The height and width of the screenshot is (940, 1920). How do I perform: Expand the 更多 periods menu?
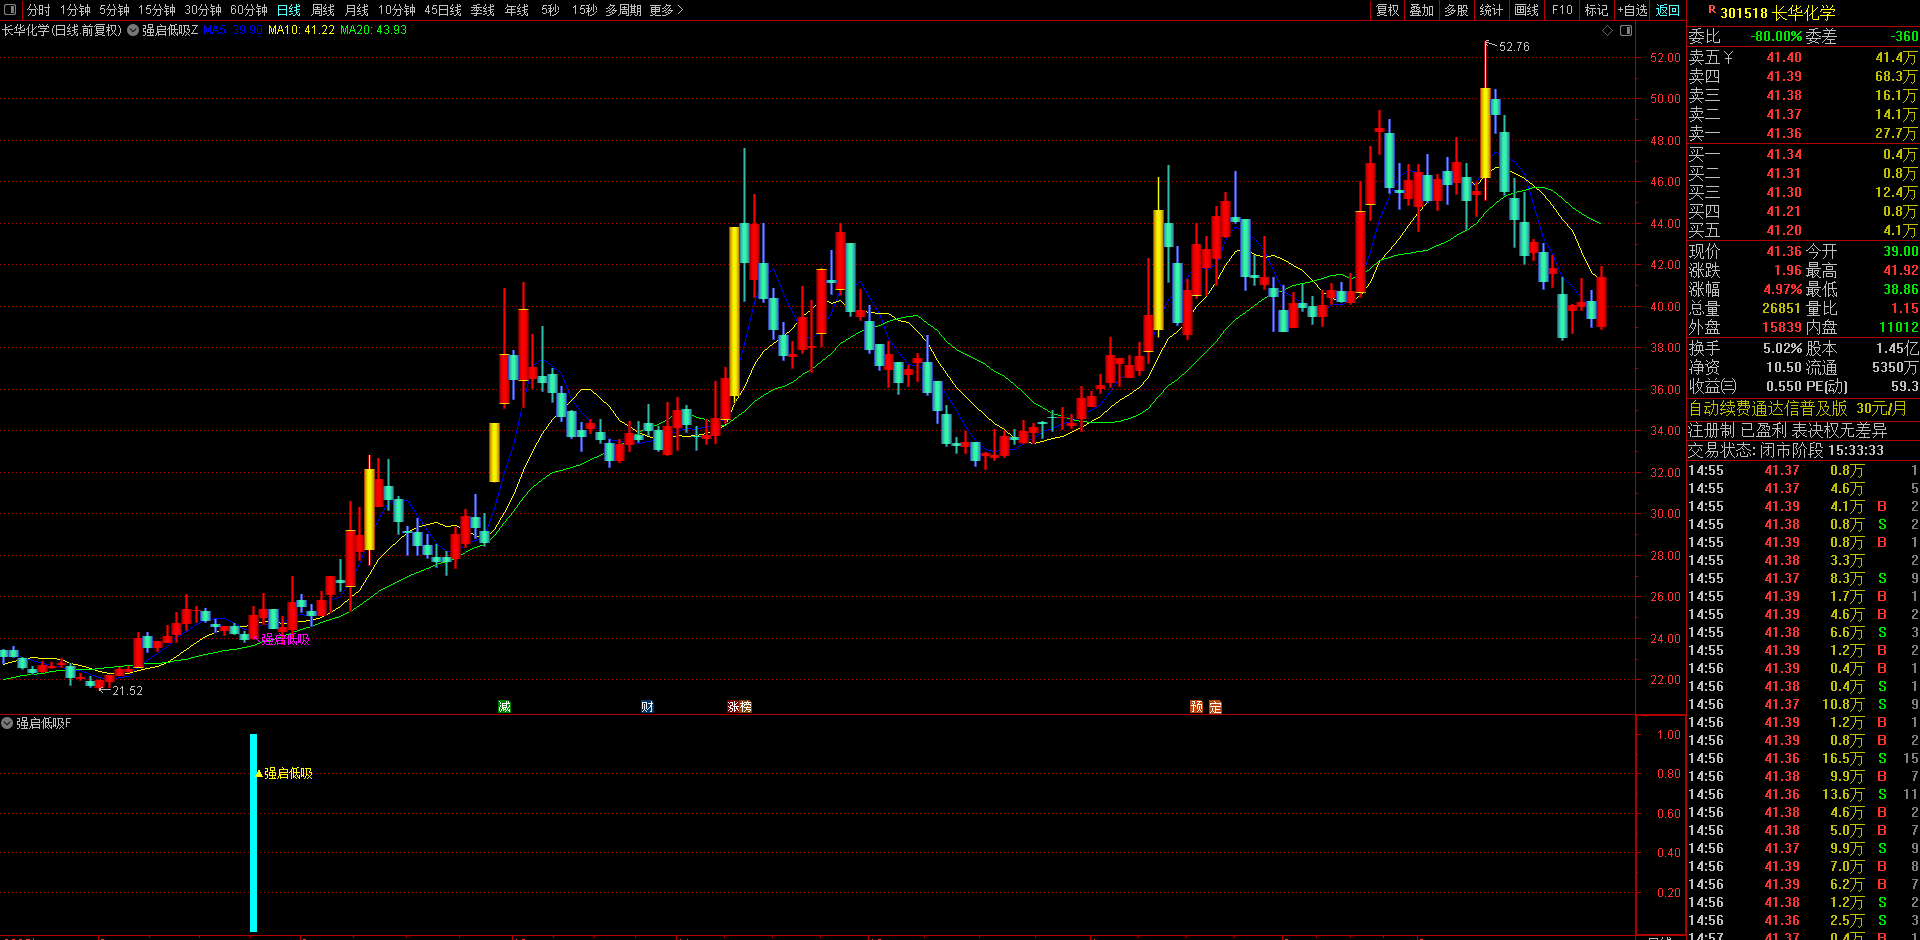point(667,10)
